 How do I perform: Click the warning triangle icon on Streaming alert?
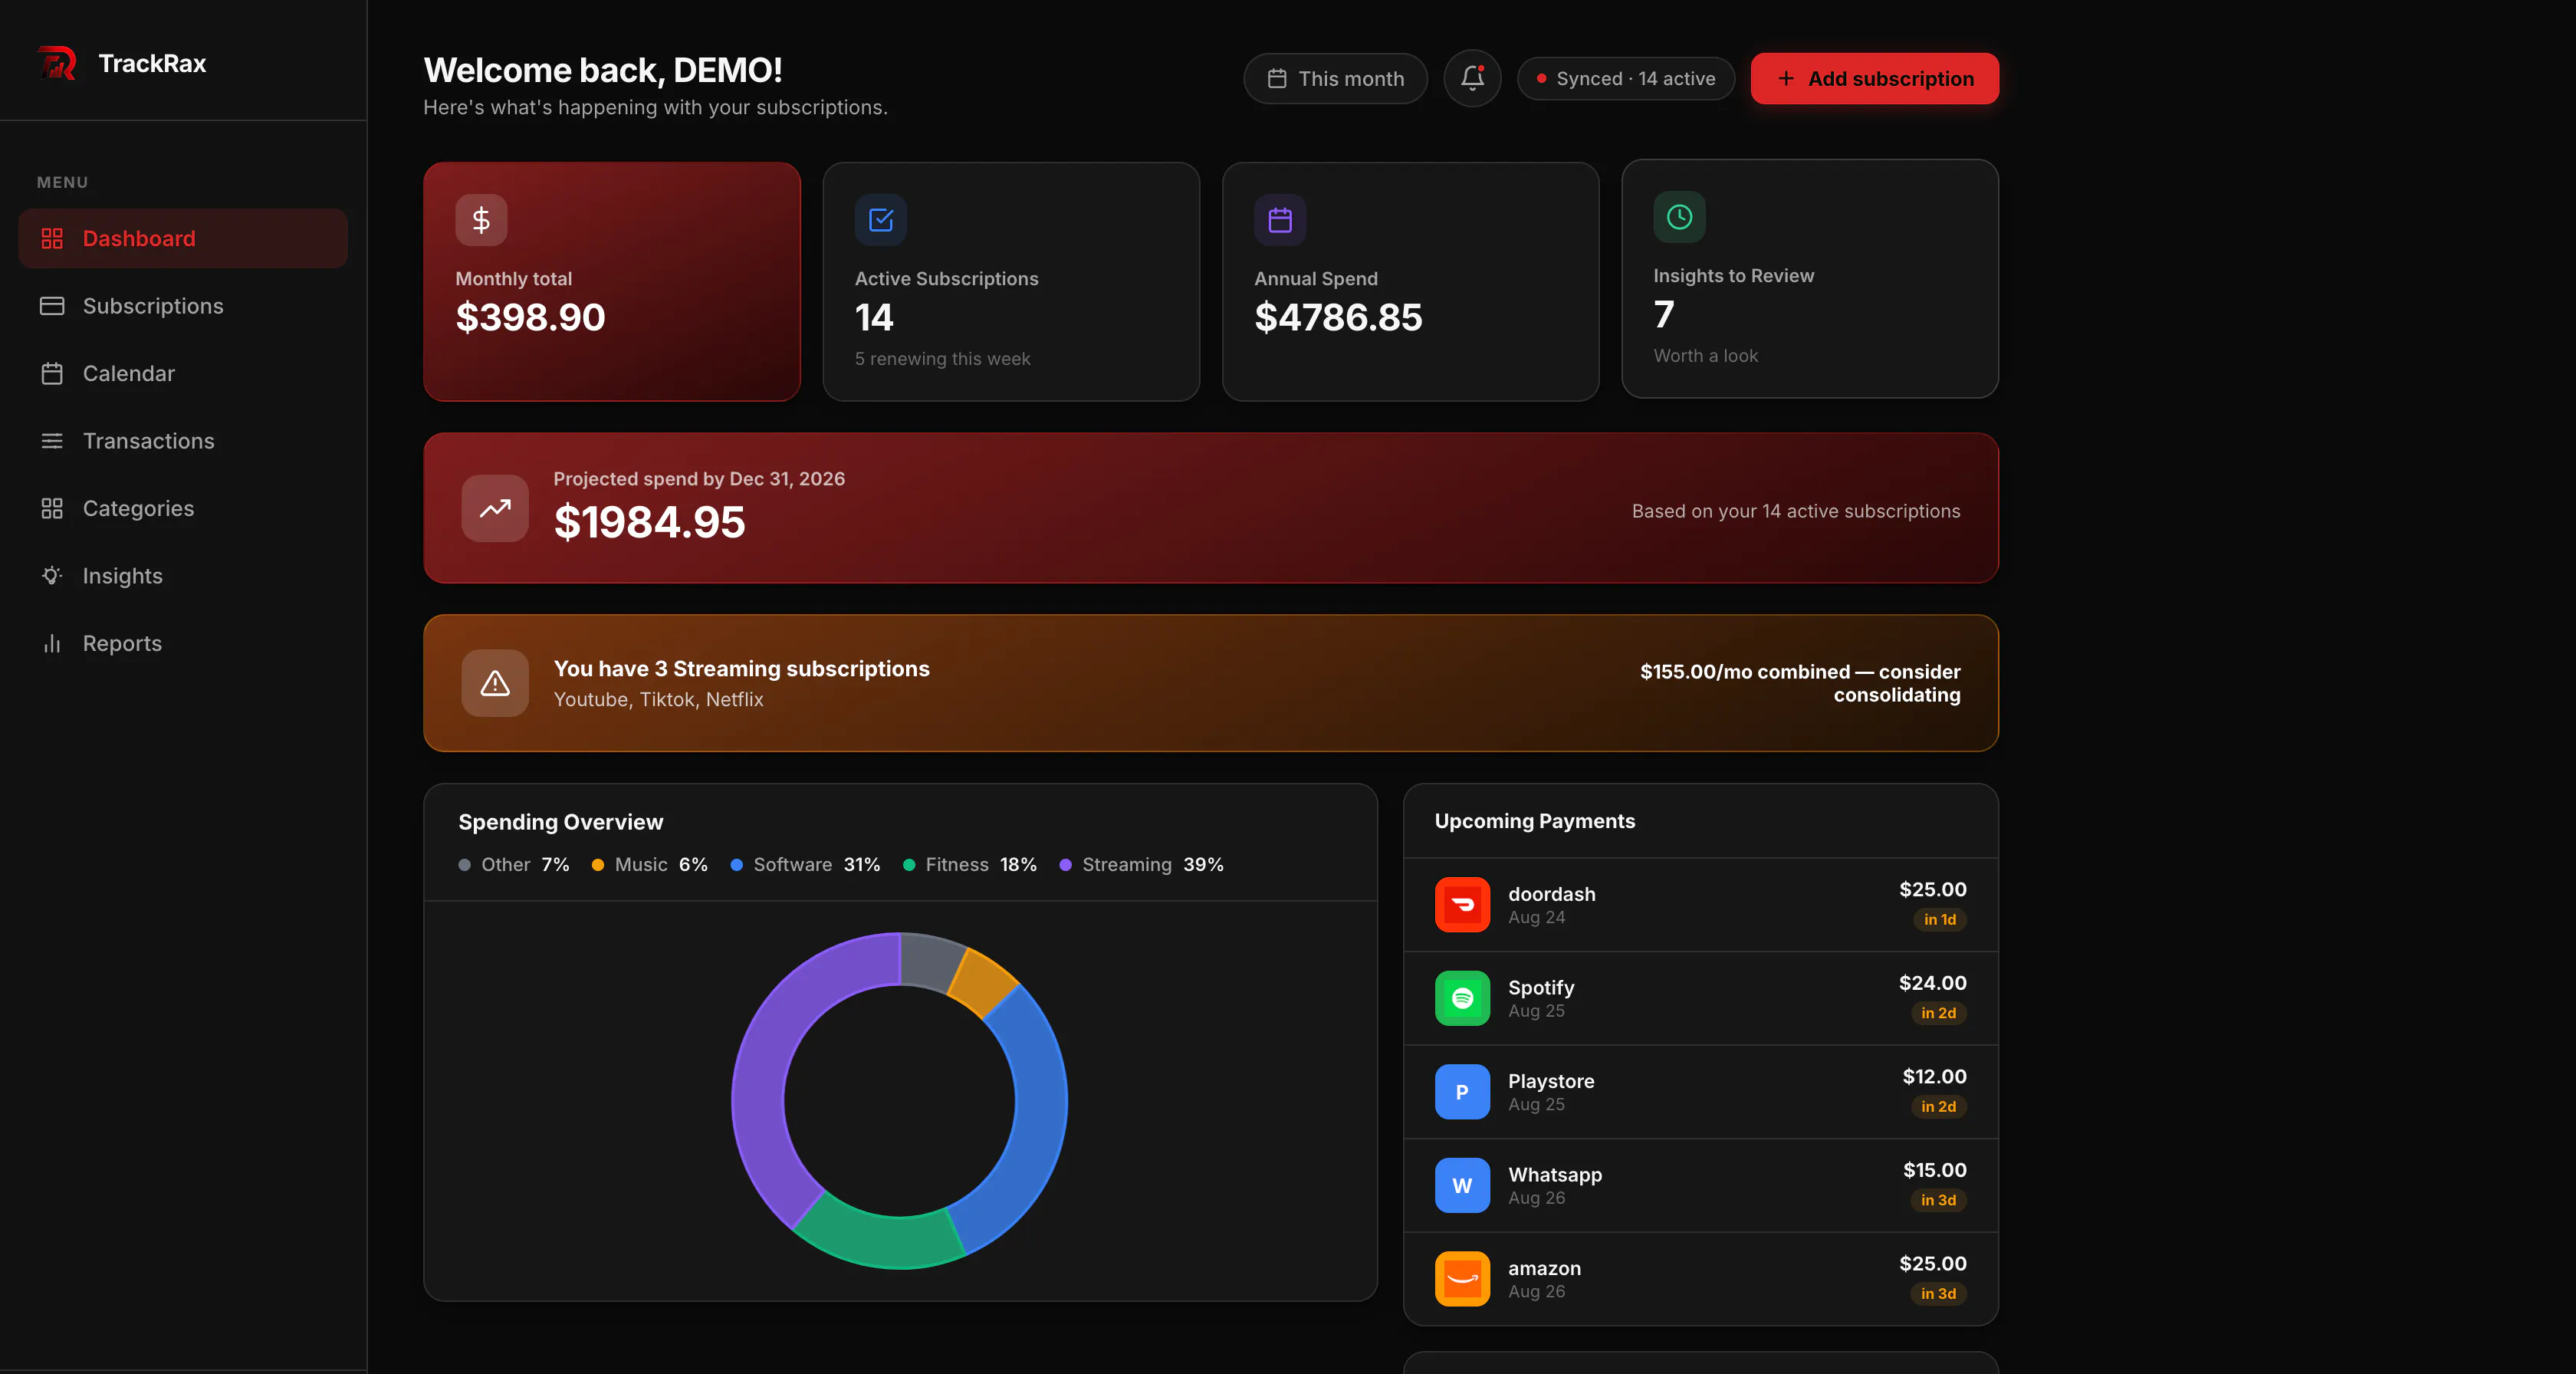click(x=495, y=683)
